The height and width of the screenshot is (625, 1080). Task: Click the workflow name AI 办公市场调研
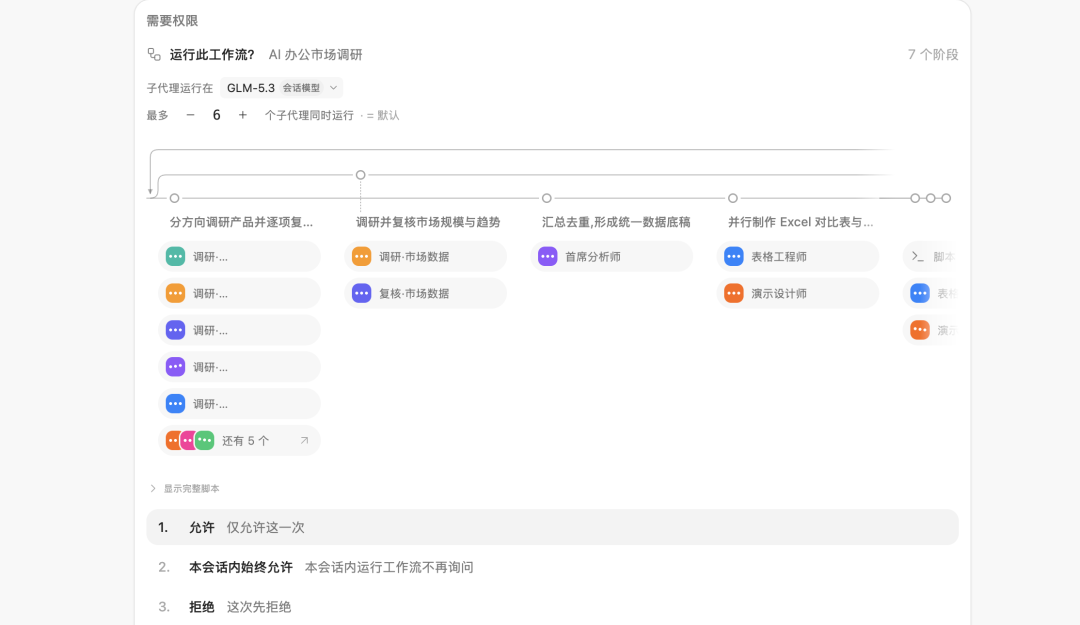(315, 54)
